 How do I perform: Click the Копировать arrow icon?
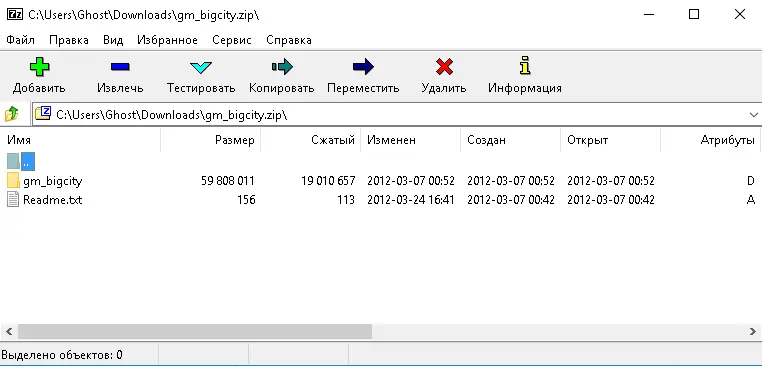coord(282,67)
